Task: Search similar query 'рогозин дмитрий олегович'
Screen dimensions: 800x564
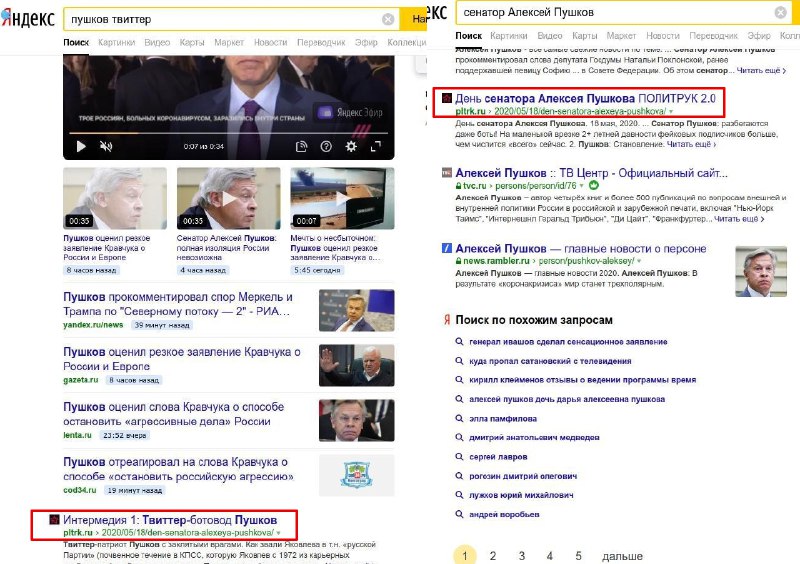Action: [523, 476]
